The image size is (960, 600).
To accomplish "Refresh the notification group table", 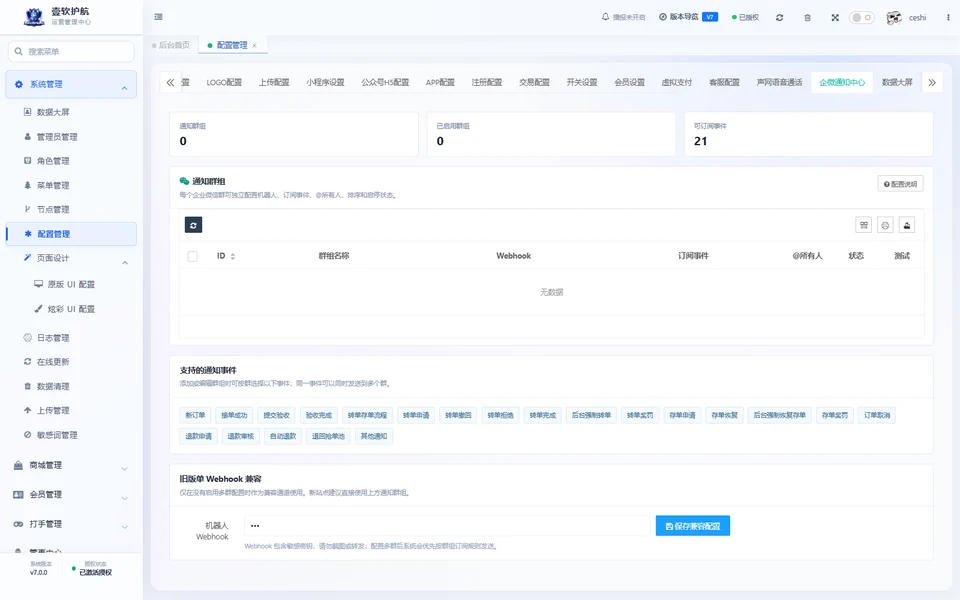I will coord(193,225).
